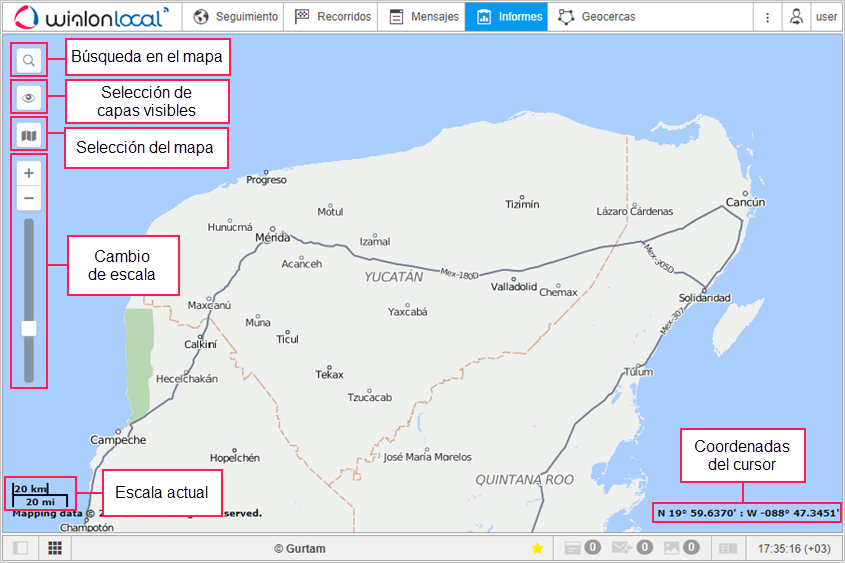Image resolution: width=845 pixels, height=563 pixels.
Task: Open the user account menu
Action: pos(826,17)
